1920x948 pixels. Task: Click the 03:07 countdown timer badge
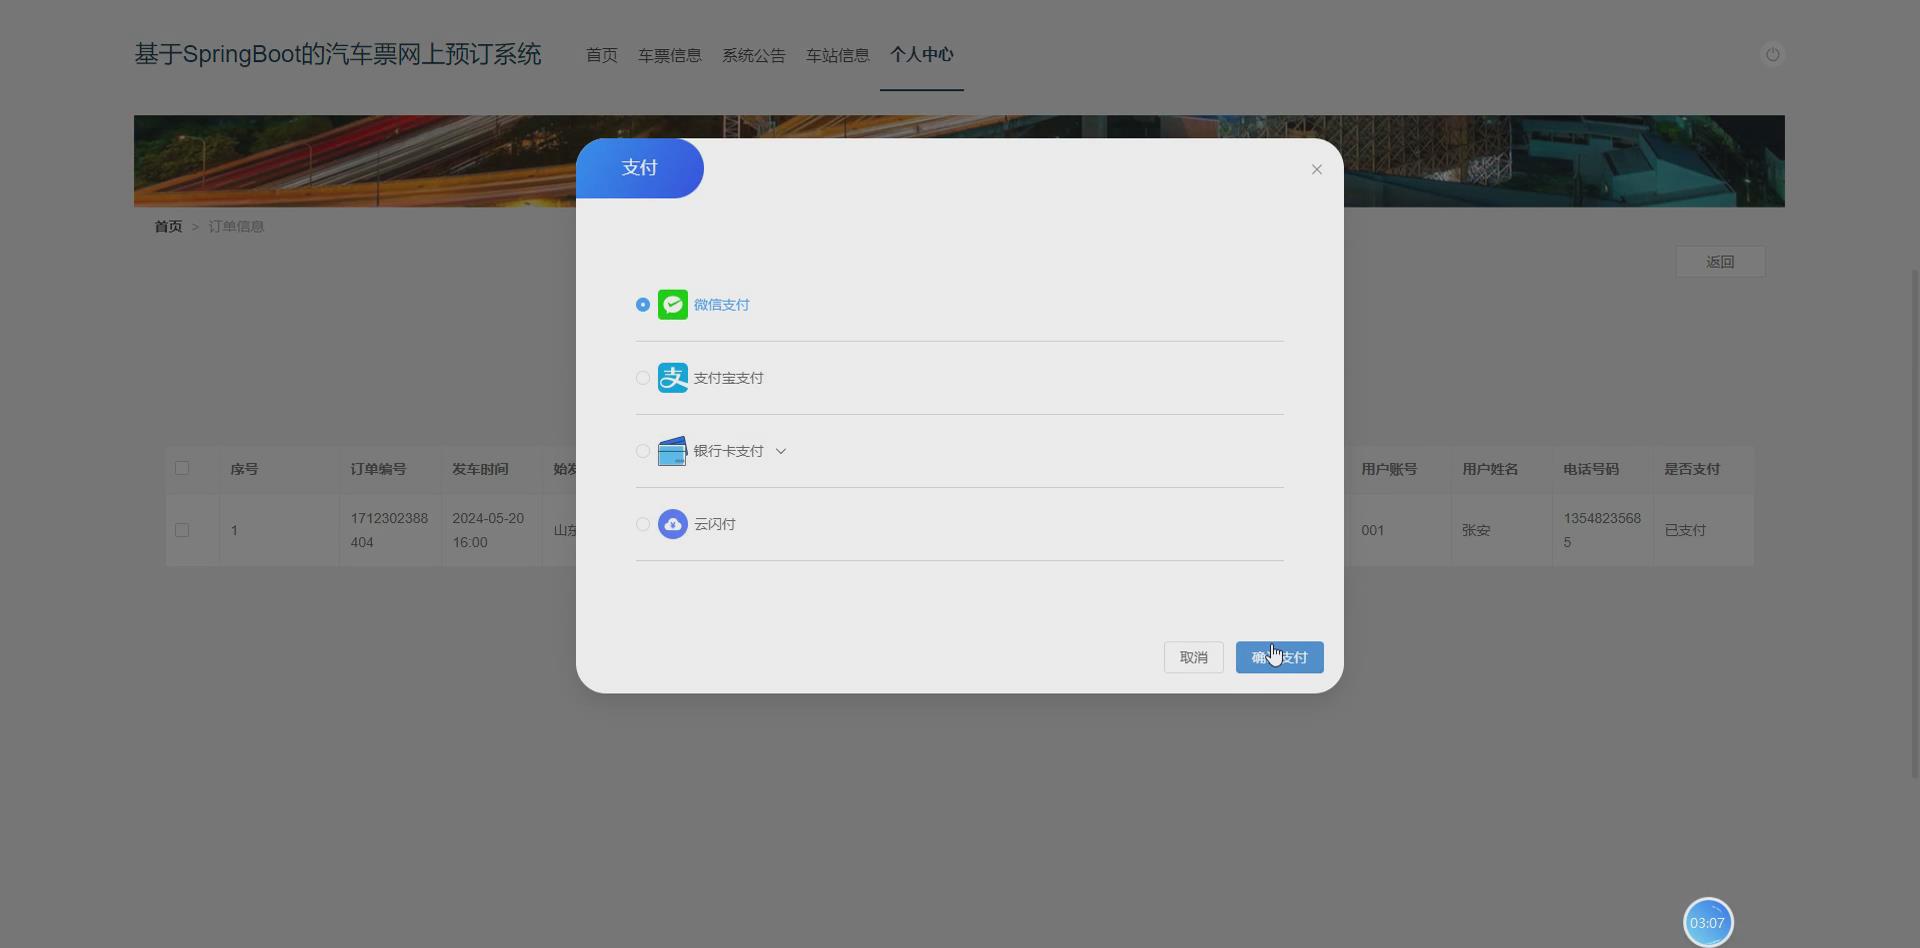click(x=1707, y=922)
